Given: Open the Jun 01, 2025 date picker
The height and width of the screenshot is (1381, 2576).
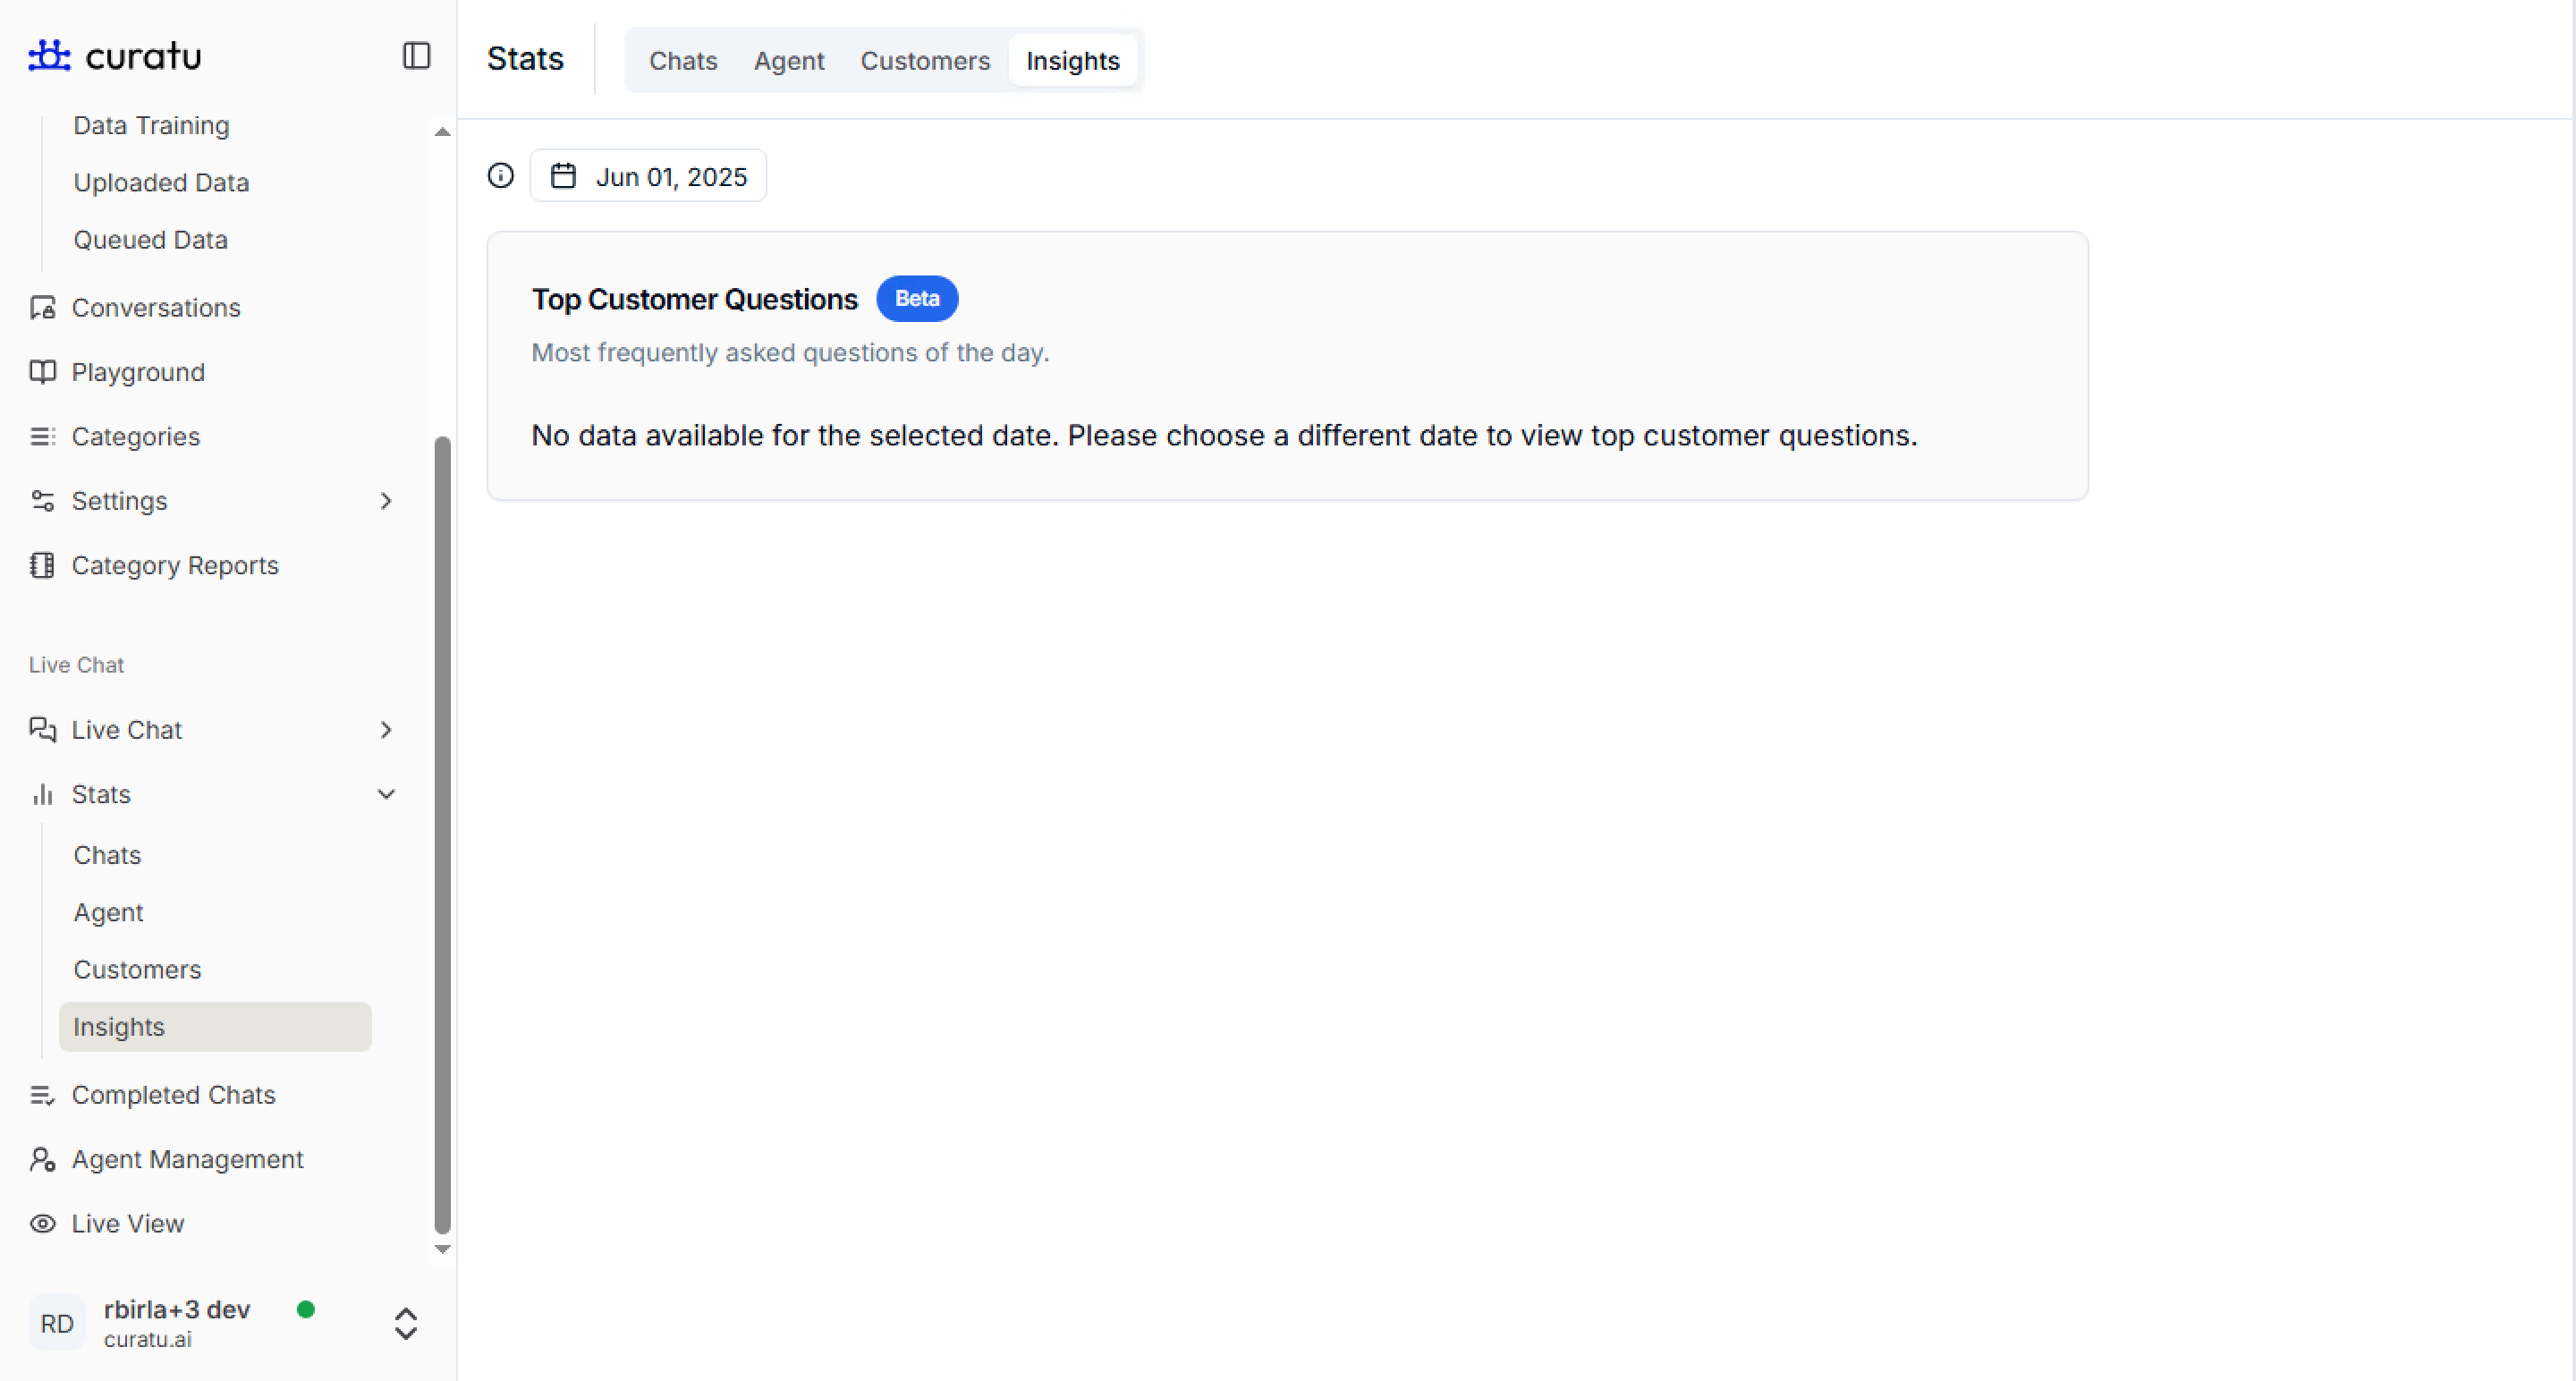Looking at the screenshot, I should click(x=648, y=177).
